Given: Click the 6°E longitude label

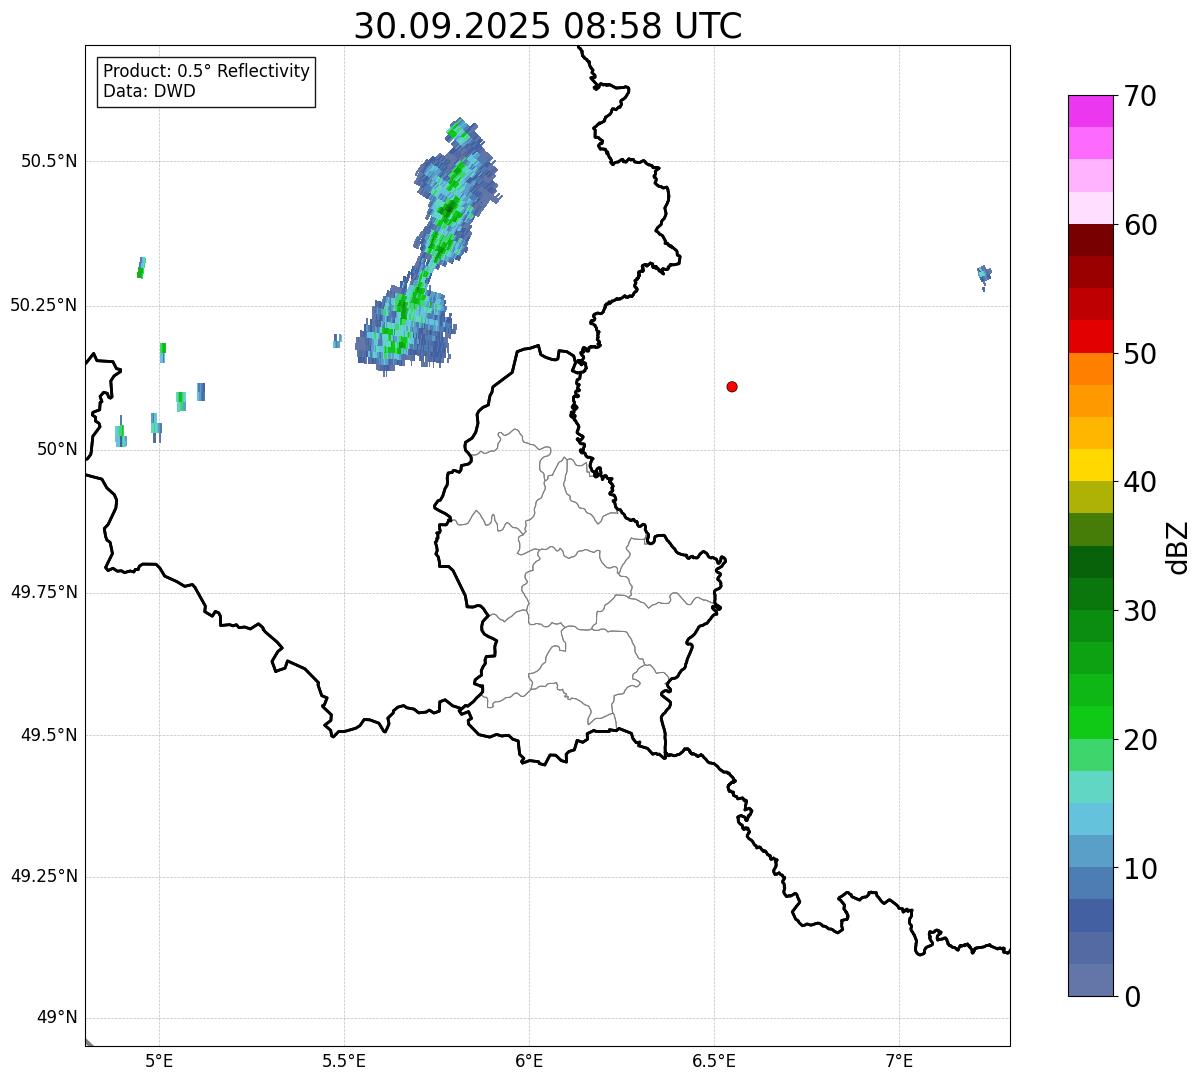Looking at the screenshot, I should [x=529, y=1060].
